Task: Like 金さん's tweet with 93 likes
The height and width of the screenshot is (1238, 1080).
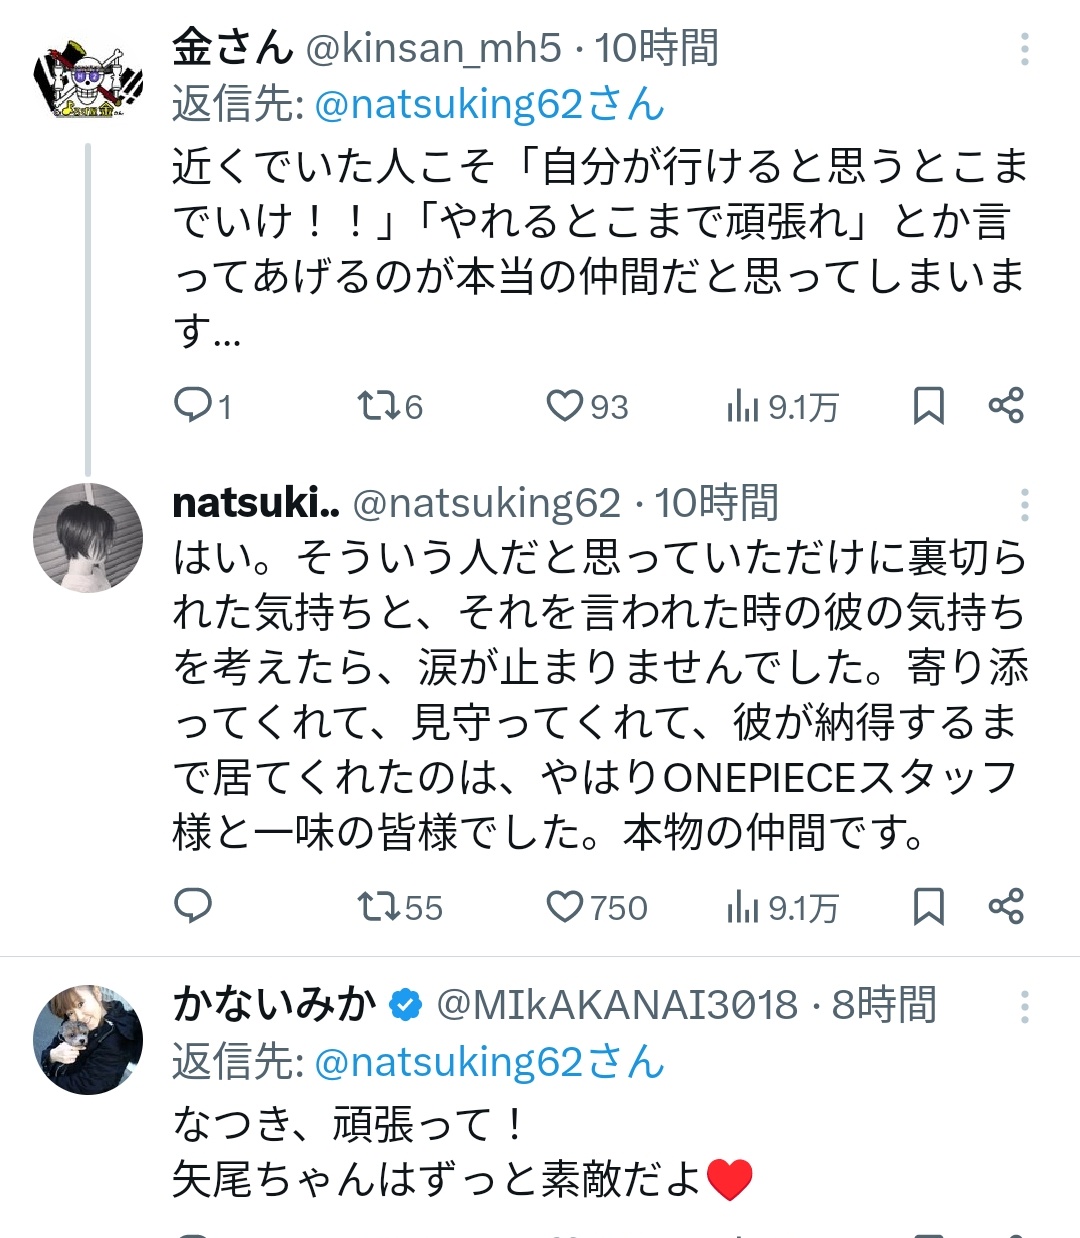Action: (x=565, y=406)
